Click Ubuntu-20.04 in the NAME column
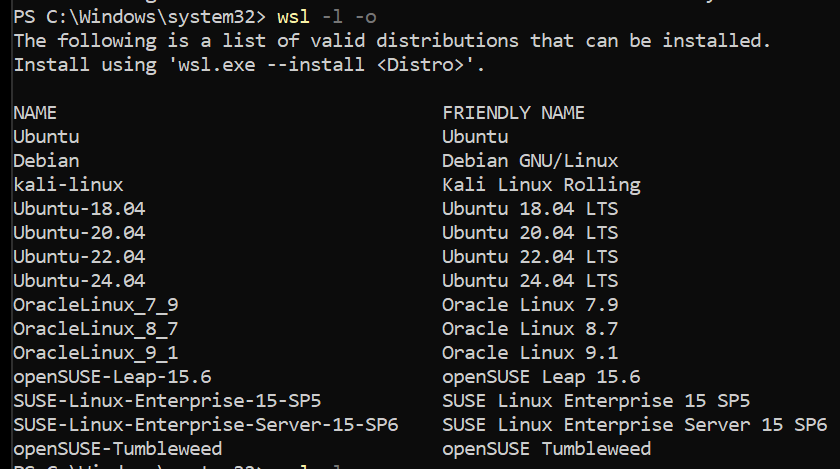Image resolution: width=840 pixels, height=469 pixels. point(79,233)
